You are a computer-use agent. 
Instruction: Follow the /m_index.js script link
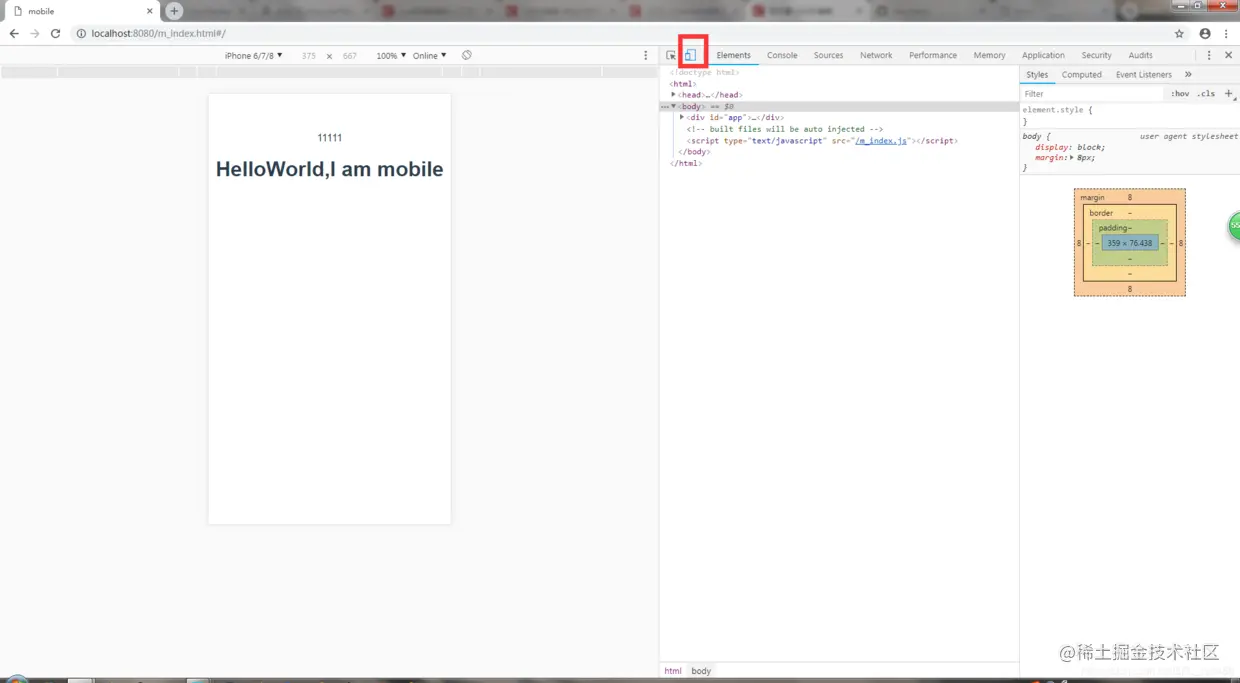tap(881, 141)
